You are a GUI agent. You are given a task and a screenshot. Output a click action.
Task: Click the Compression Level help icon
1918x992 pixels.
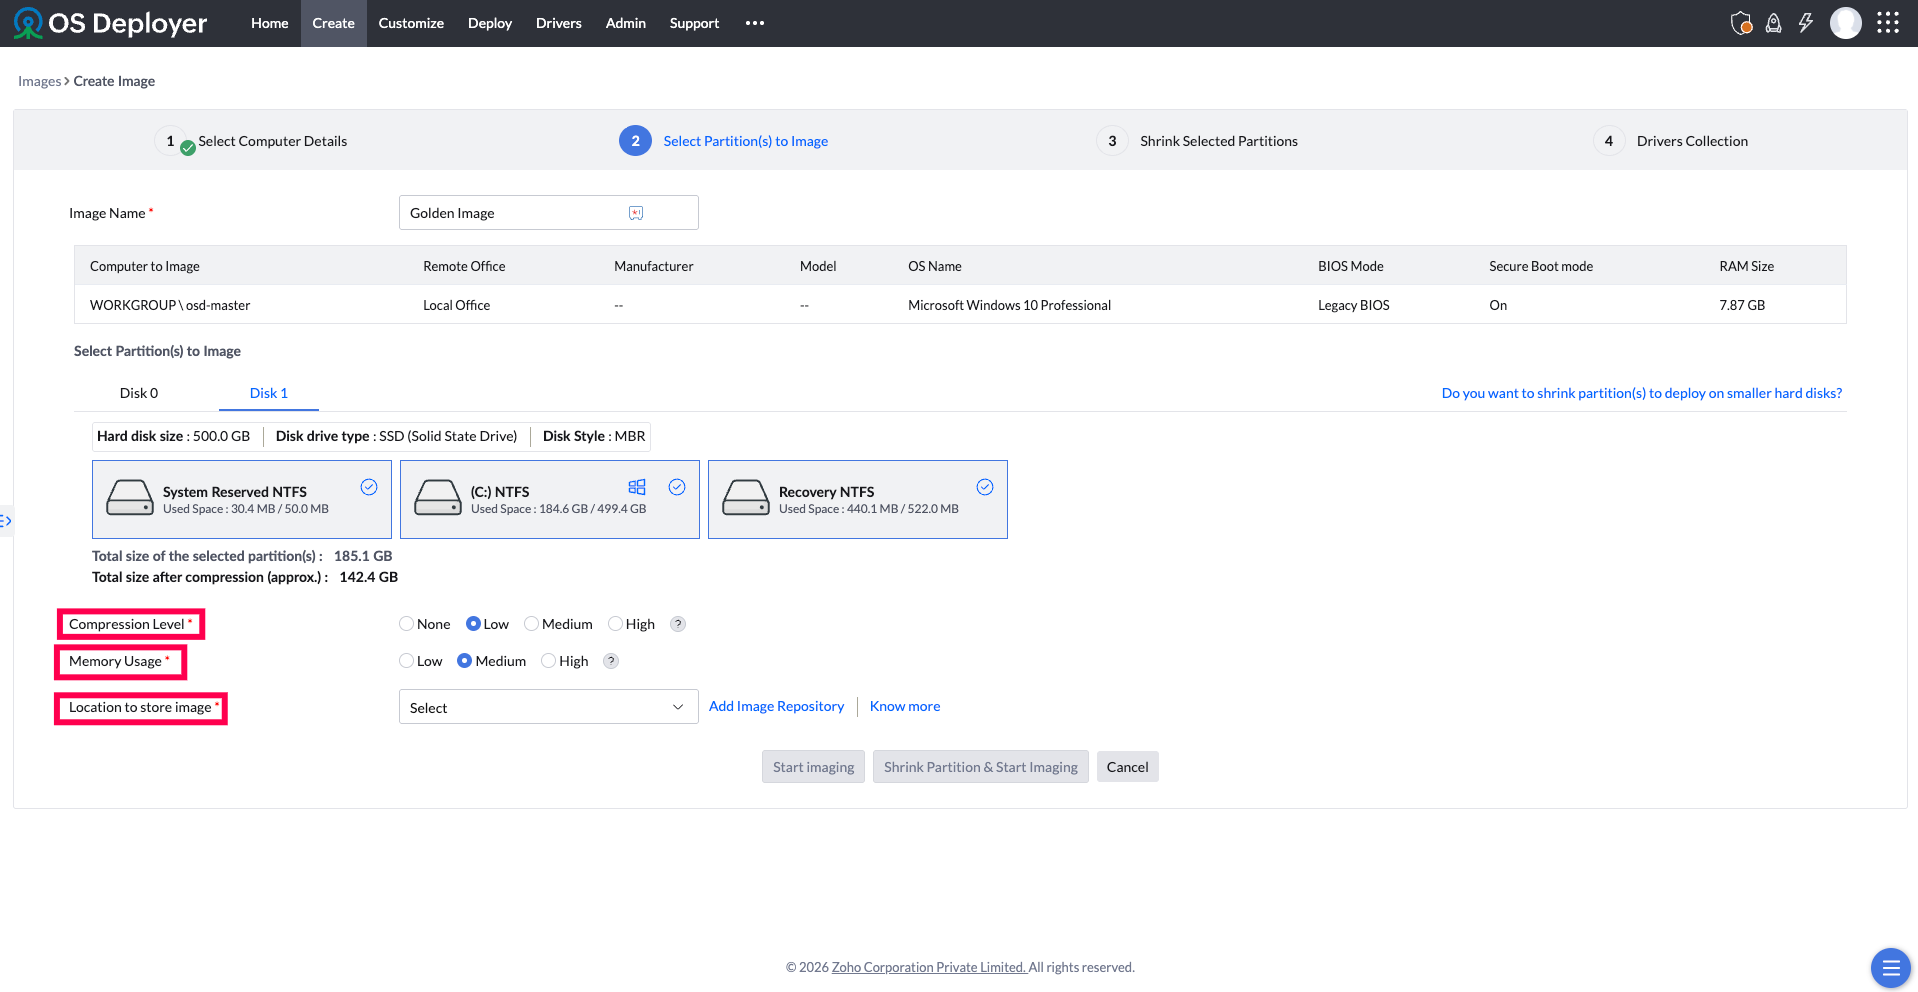tap(678, 624)
